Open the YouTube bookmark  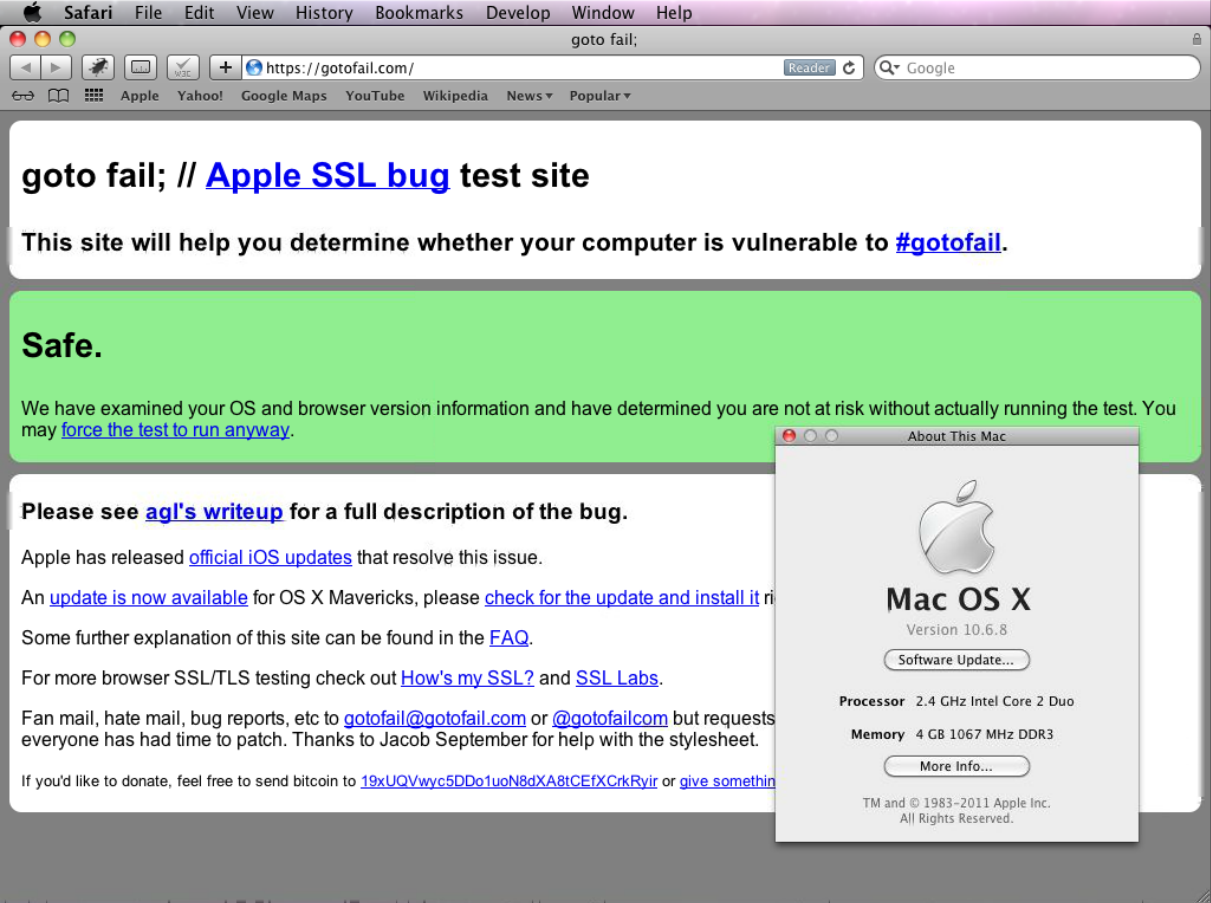click(375, 96)
